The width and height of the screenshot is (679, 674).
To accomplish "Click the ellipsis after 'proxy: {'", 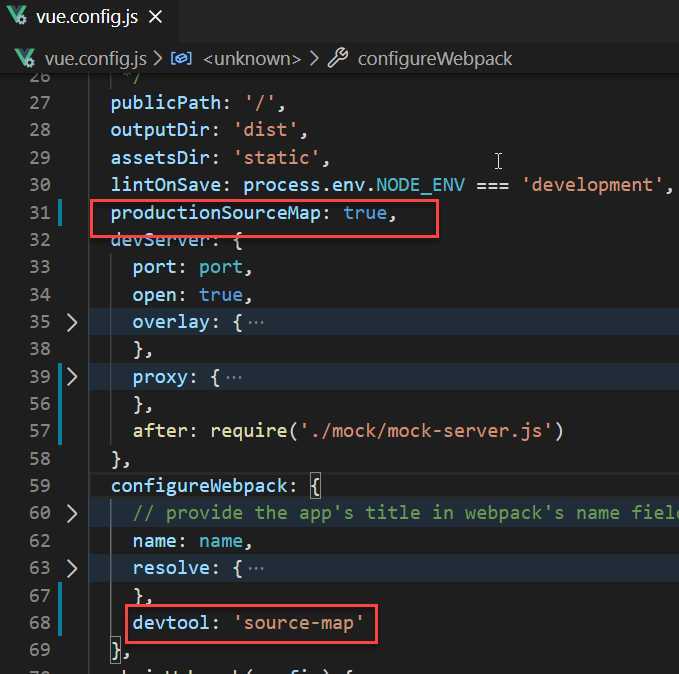I will [234, 377].
